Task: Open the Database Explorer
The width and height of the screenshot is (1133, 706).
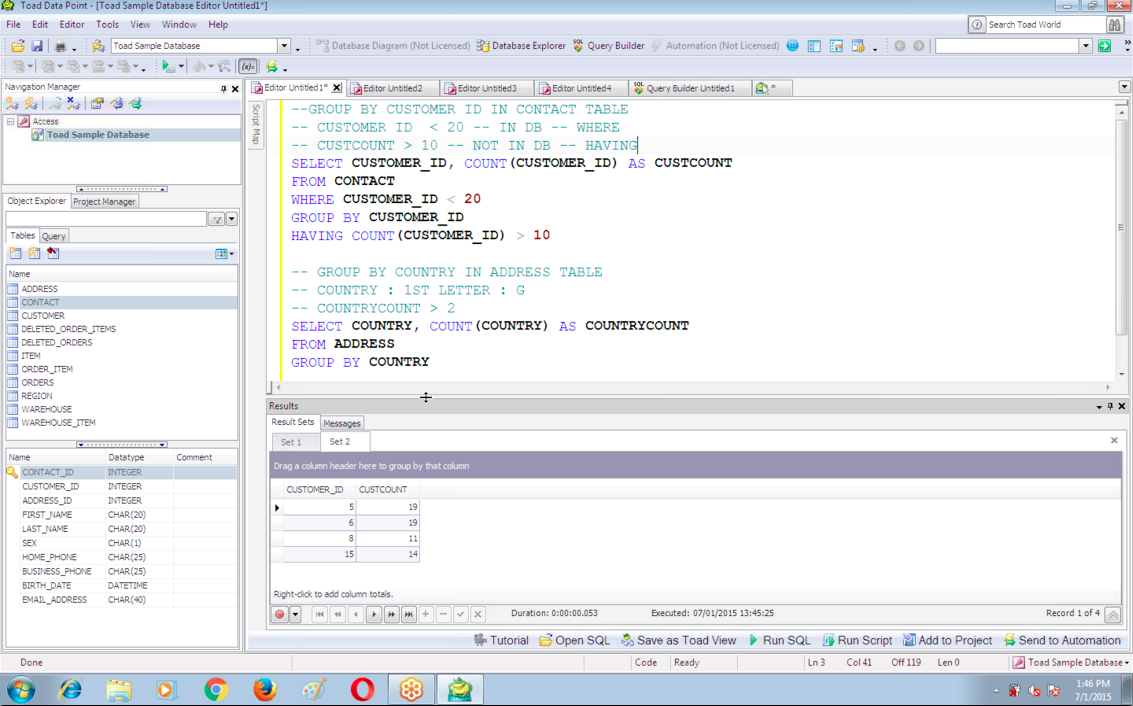Action: pyautogui.click(x=521, y=46)
